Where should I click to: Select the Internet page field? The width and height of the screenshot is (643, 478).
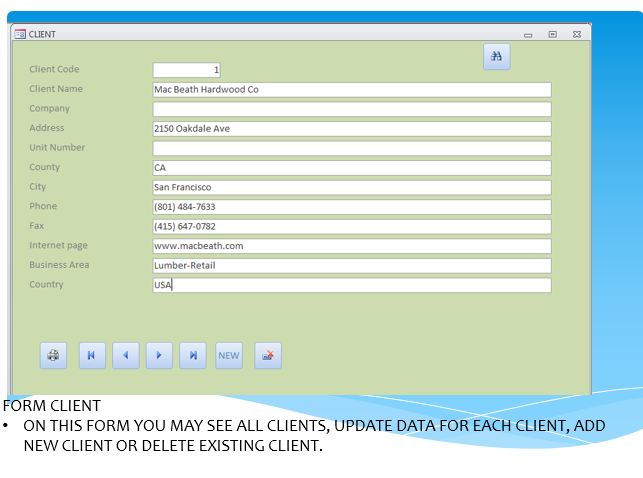[x=350, y=246]
